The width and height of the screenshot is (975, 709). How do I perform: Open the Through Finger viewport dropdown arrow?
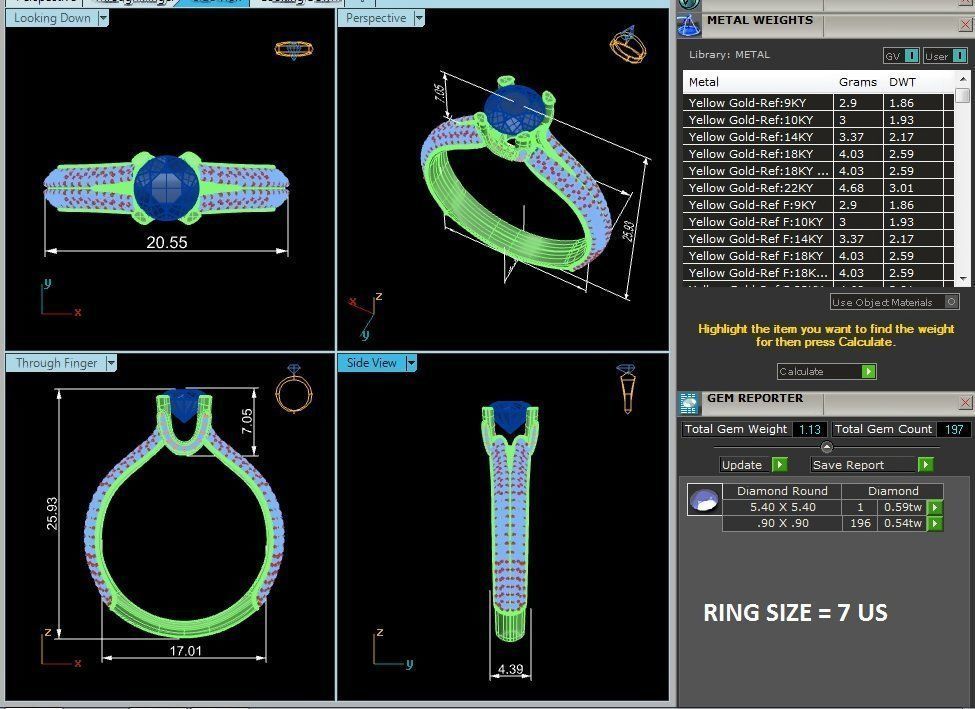111,363
